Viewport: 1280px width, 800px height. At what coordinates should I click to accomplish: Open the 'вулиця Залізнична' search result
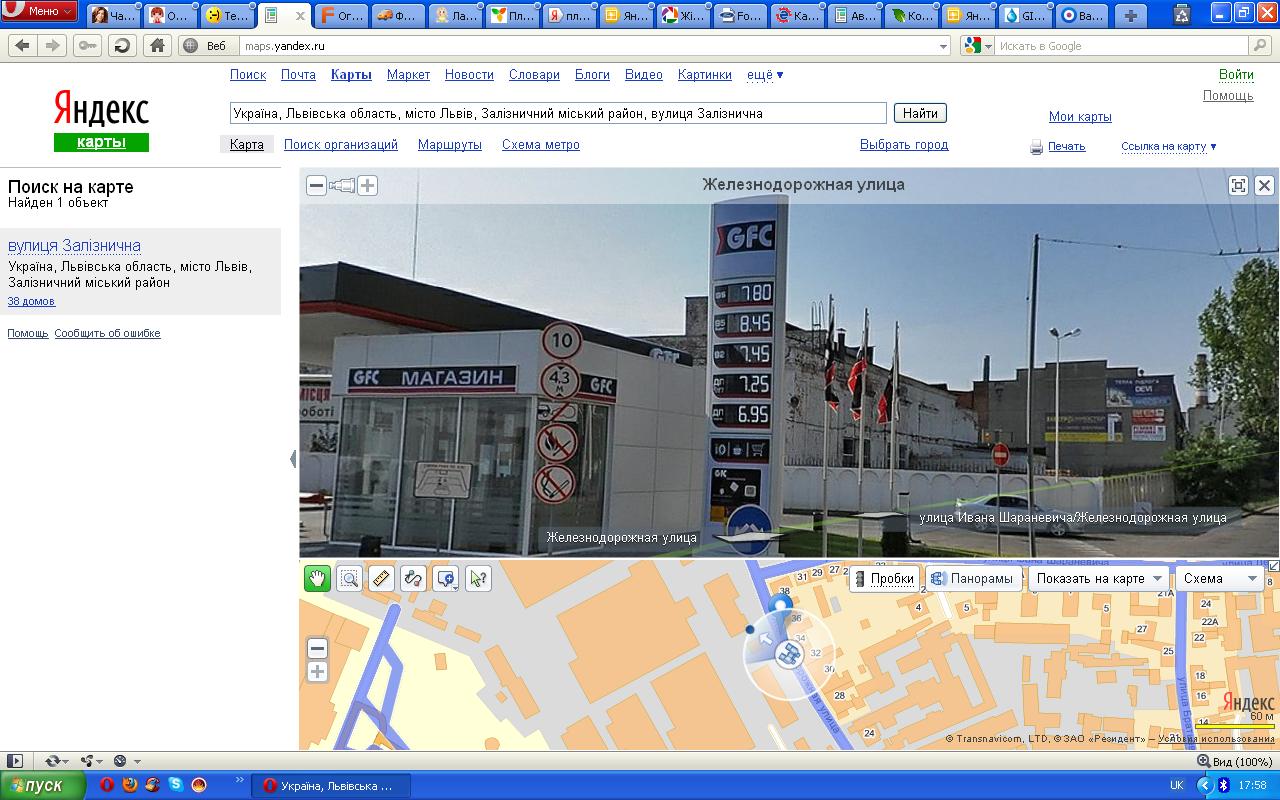tap(74, 245)
